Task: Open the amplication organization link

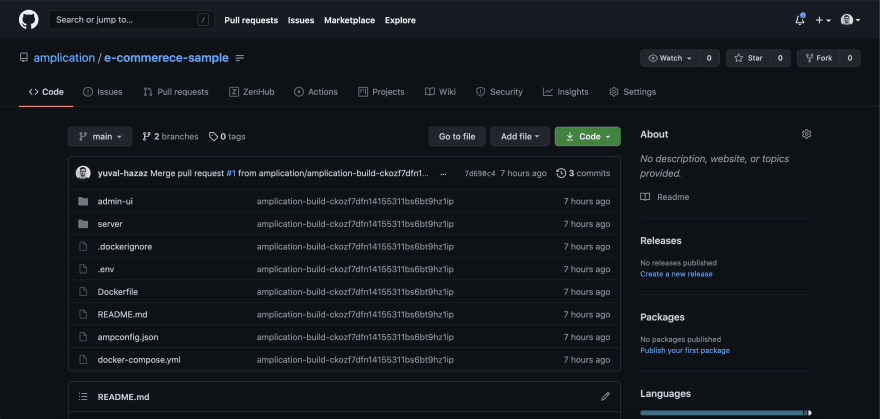Action: (x=64, y=58)
